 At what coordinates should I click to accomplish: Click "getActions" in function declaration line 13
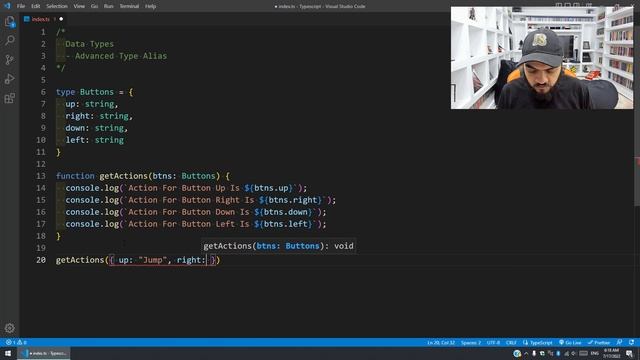124,176
